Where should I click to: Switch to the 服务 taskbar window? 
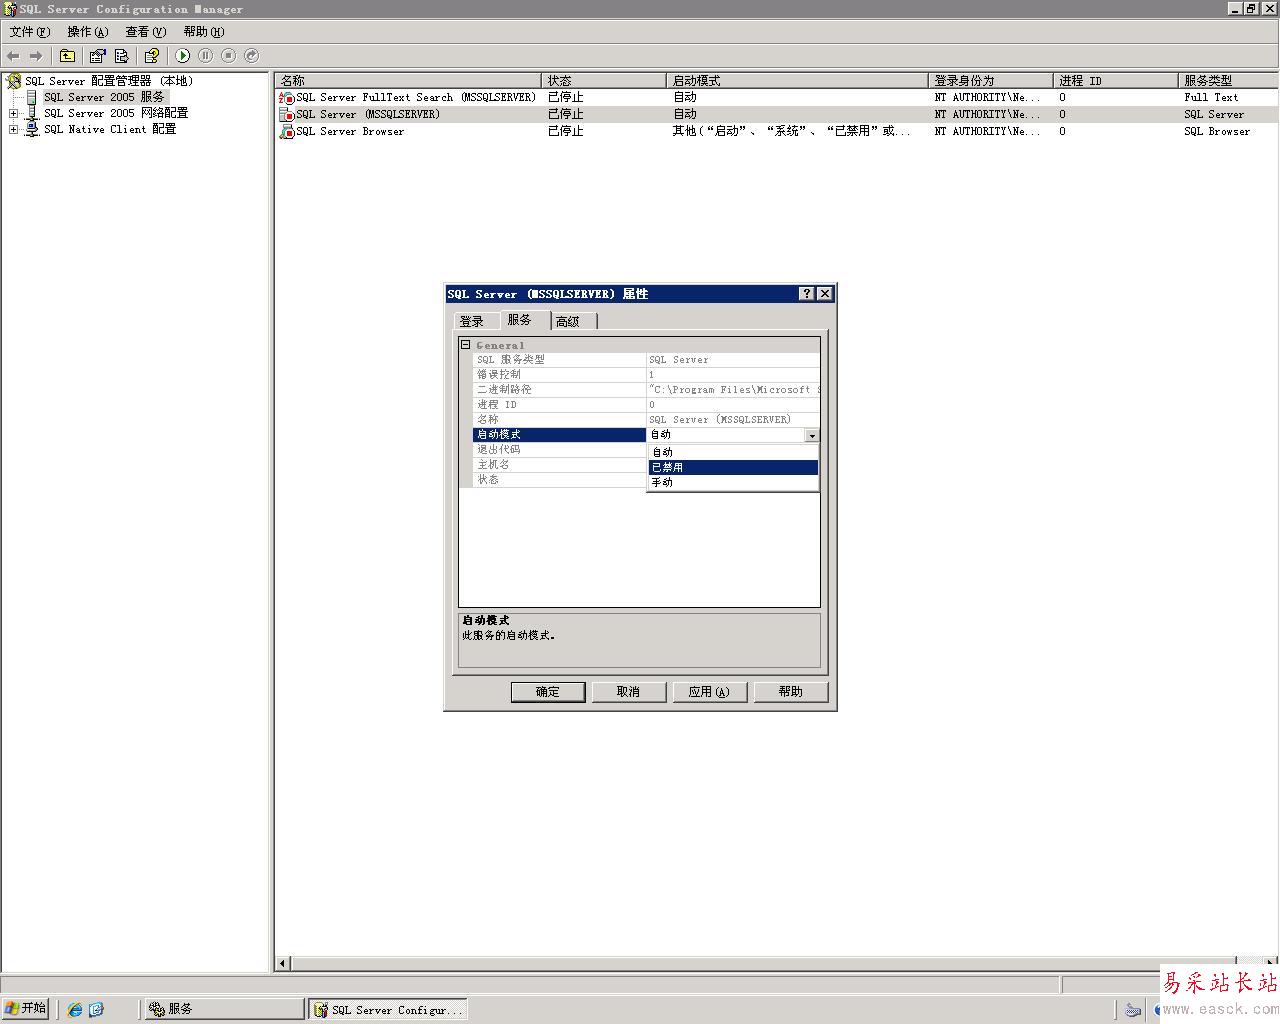(x=224, y=1009)
